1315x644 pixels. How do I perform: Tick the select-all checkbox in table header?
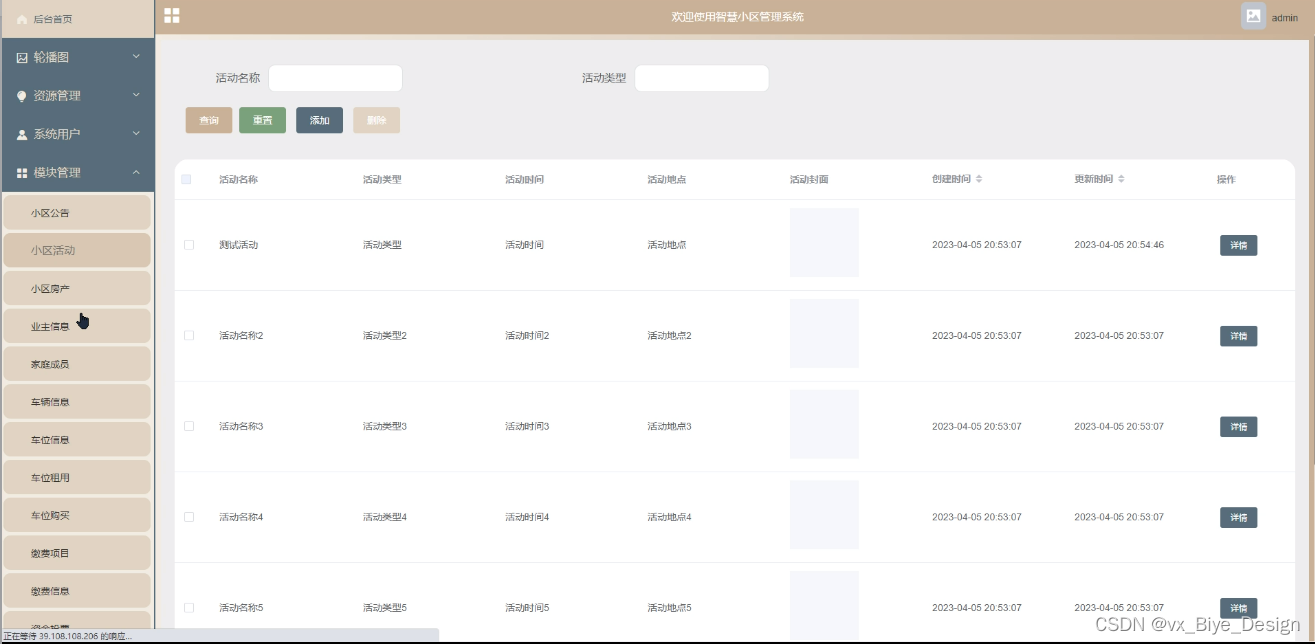[187, 180]
